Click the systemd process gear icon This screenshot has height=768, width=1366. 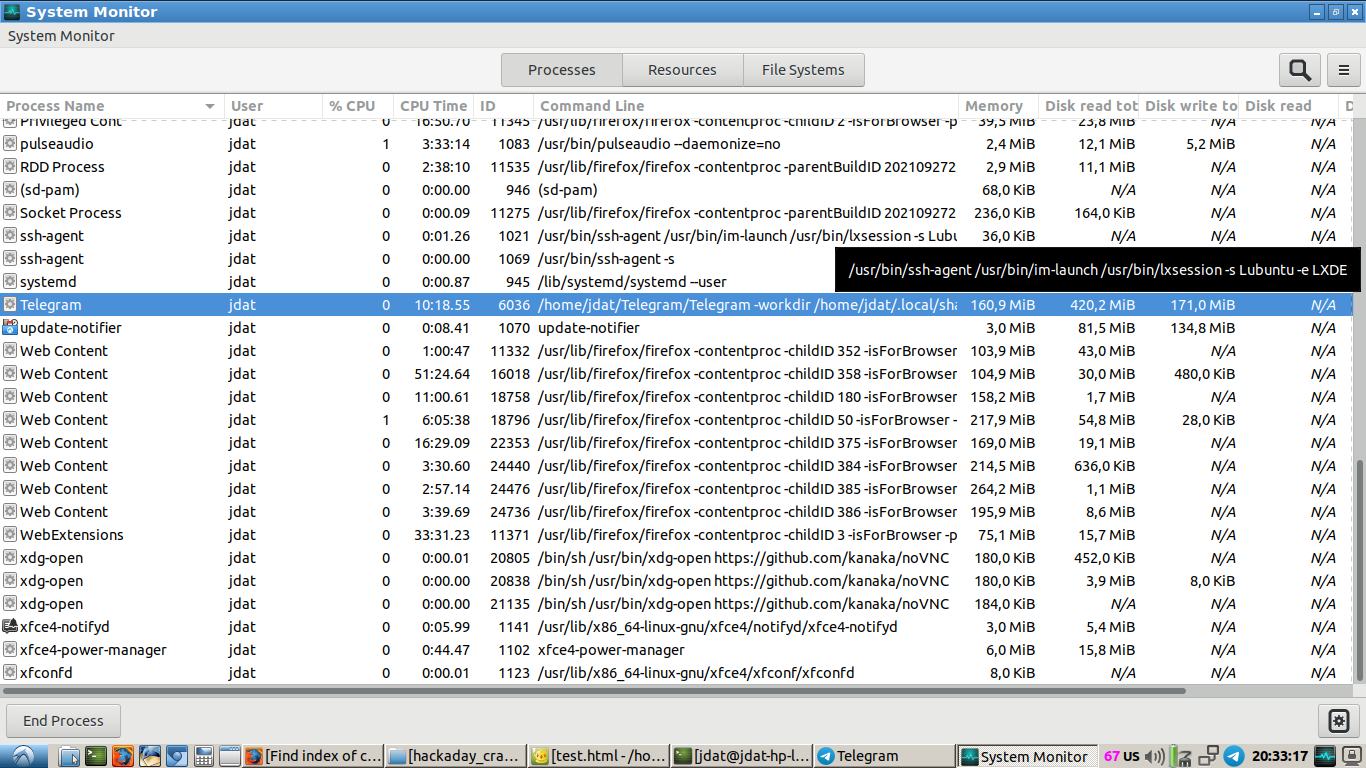pos(10,281)
